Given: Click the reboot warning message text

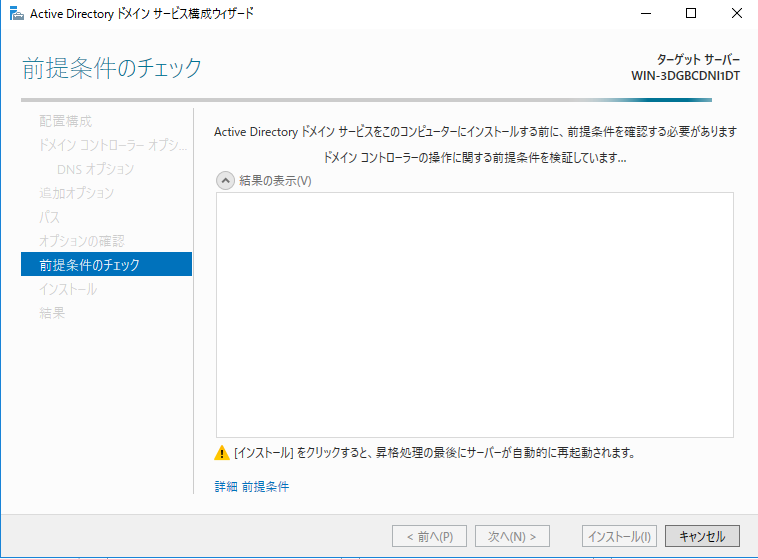Looking at the screenshot, I should (x=434, y=453).
